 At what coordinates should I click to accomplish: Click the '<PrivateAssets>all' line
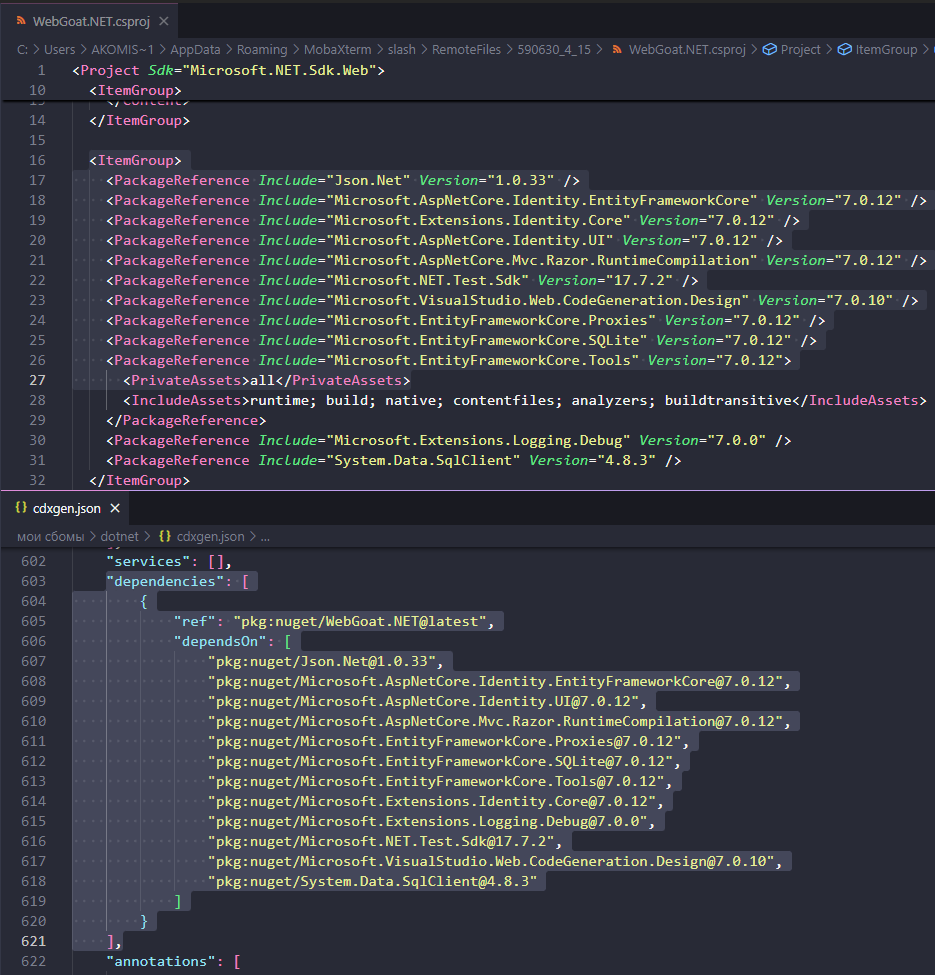click(x=267, y=381)
